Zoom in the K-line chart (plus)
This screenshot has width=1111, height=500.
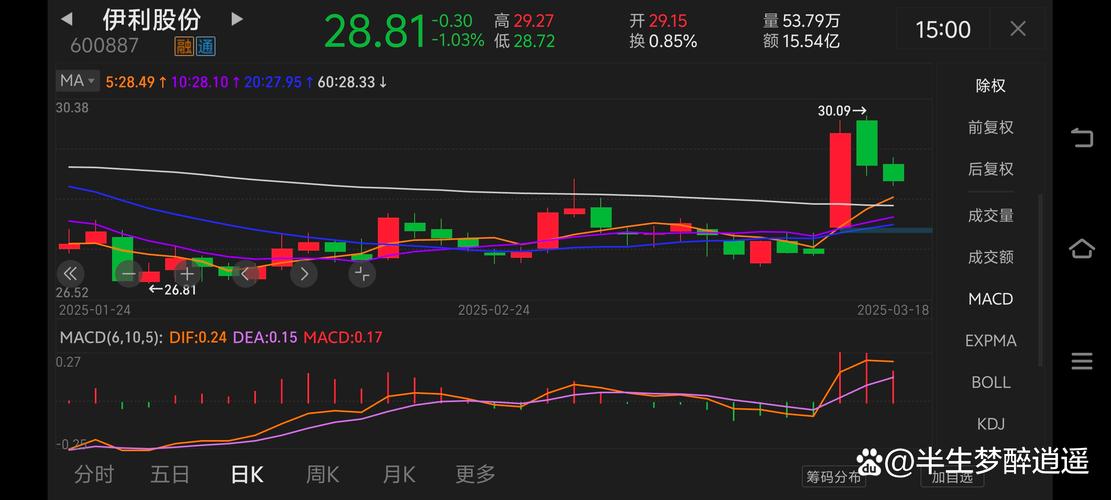(x=187, y=273)
